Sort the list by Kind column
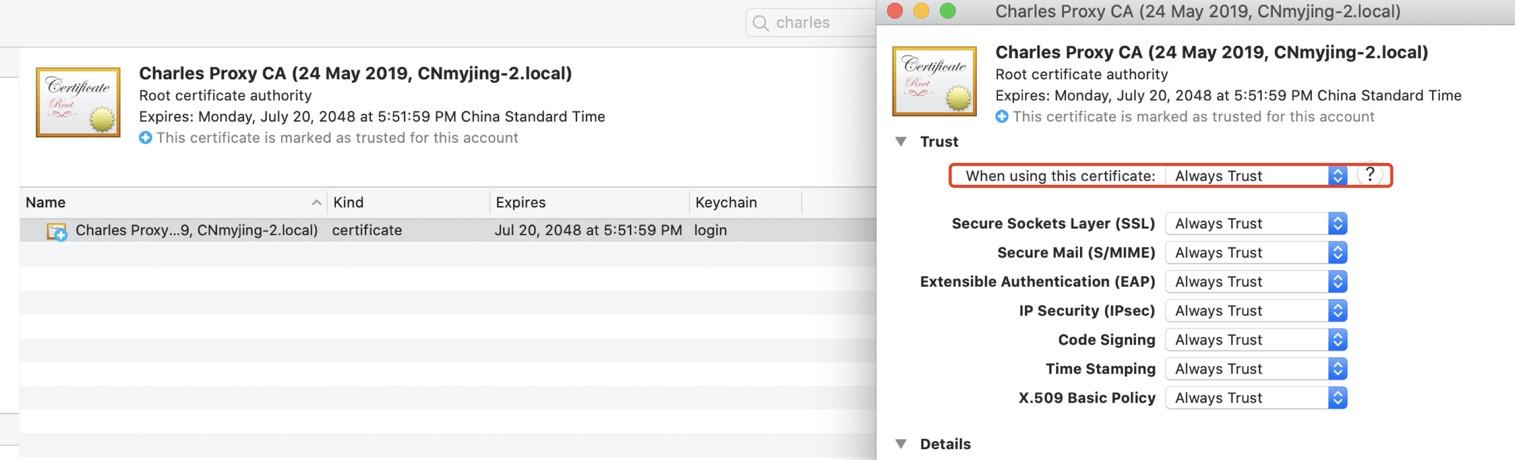The image size is (1515, 460). (408, 202)
